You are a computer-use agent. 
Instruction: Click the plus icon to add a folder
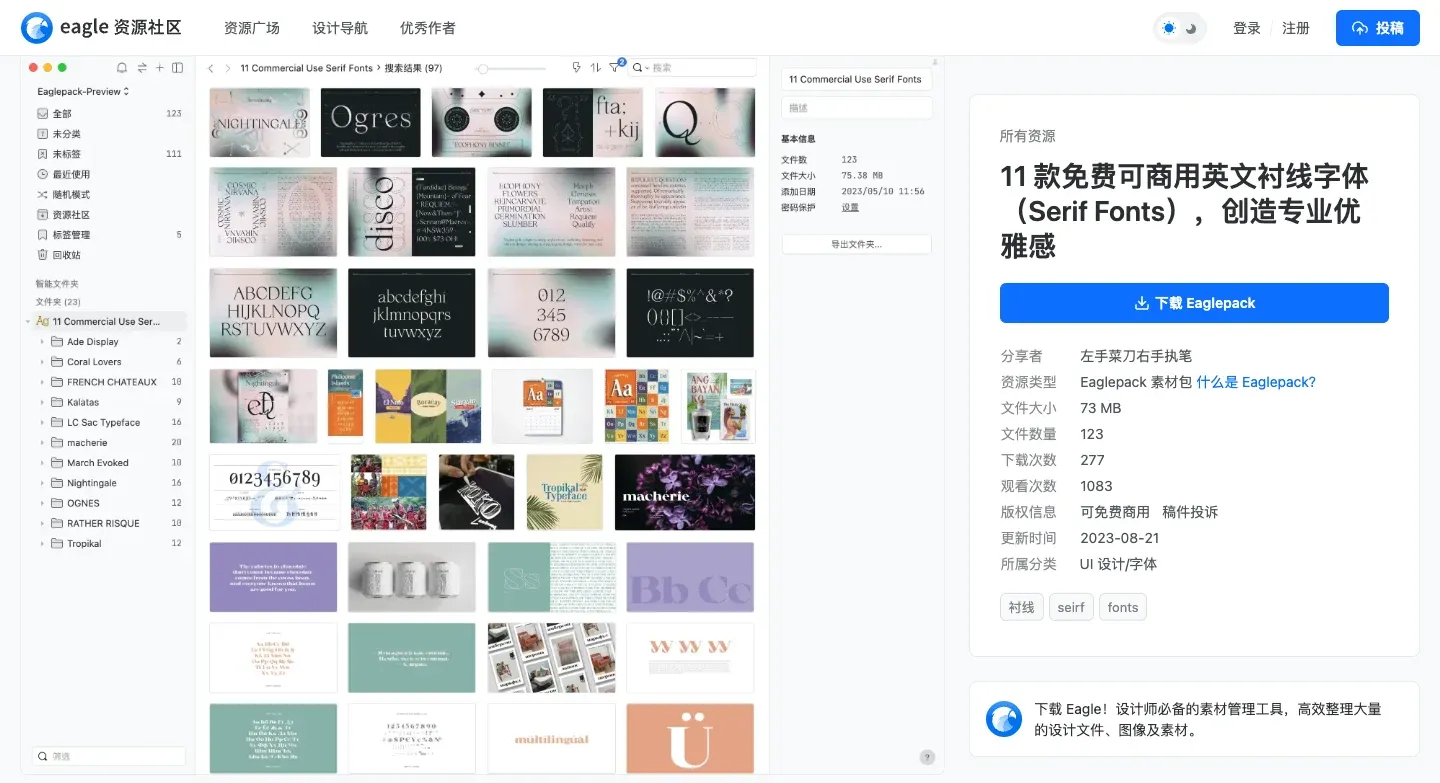click(x=160, y=68)
